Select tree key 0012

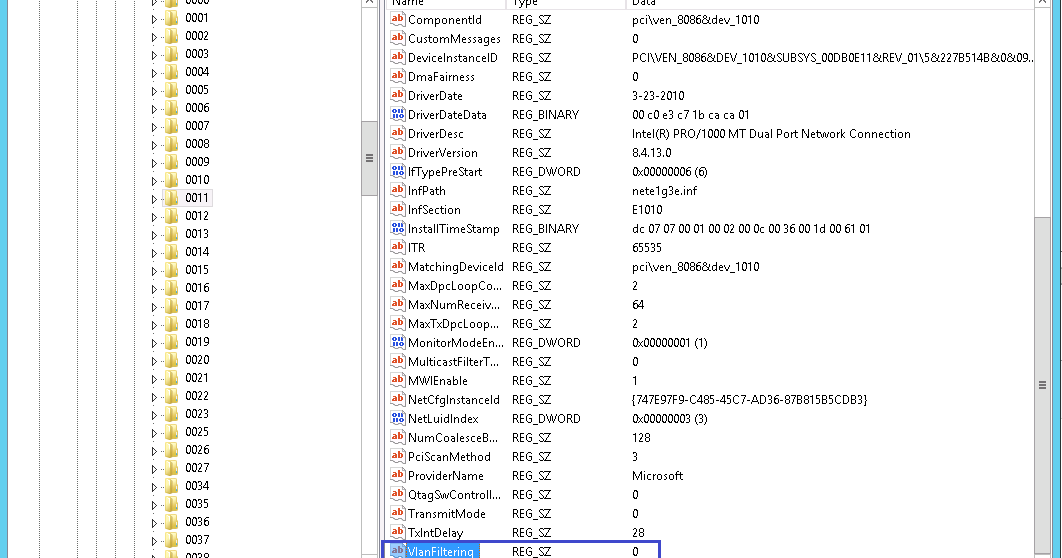pyautogui.click(x=197, y=215)
